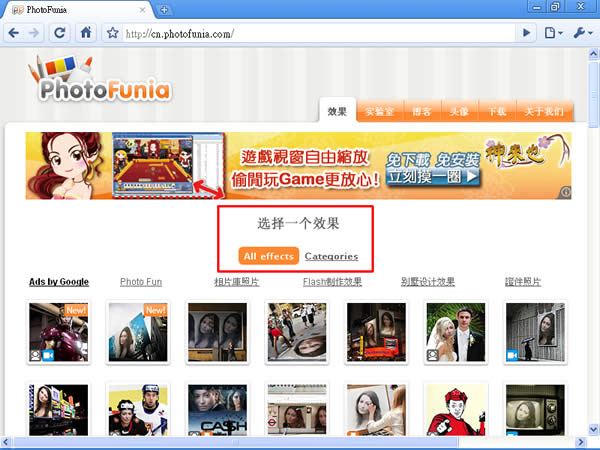Go back using the browser back arrow
600x450 pixels.
(14, 33)
